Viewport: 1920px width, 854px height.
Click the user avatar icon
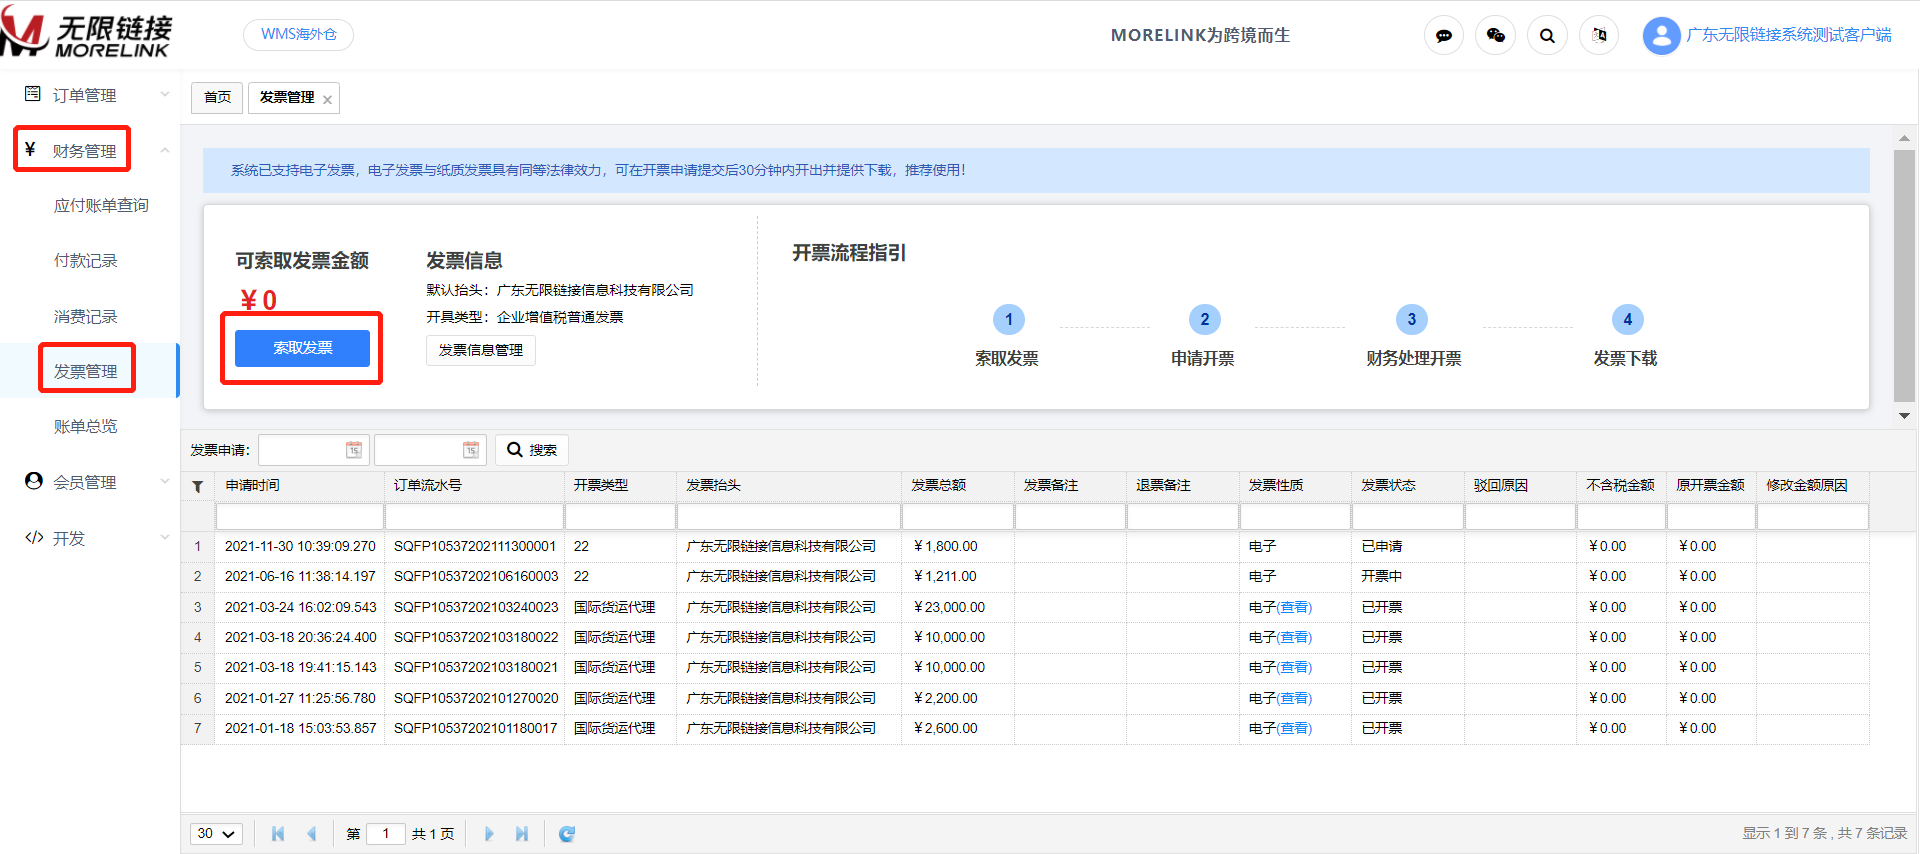1661,36
